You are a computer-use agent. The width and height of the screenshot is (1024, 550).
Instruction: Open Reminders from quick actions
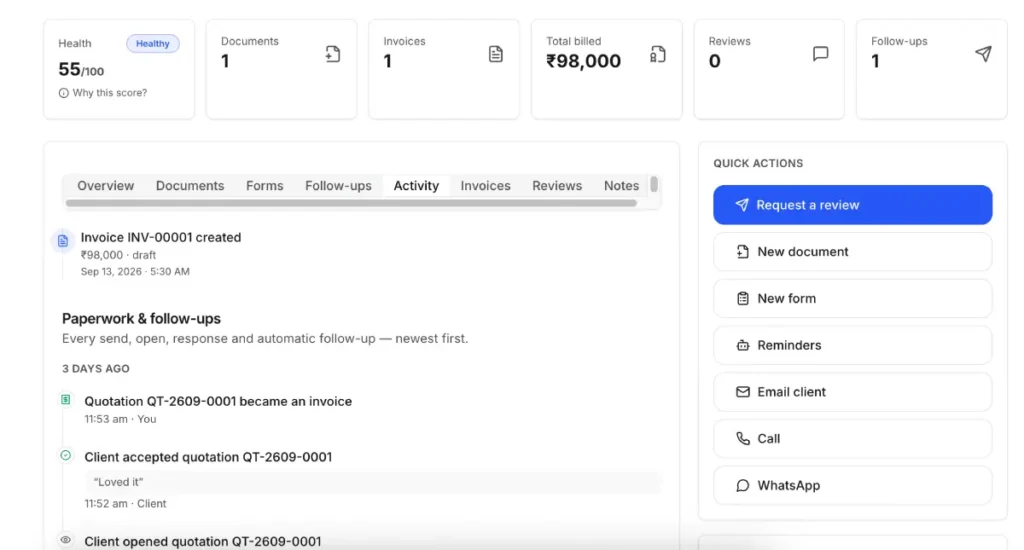pos(852,345)
